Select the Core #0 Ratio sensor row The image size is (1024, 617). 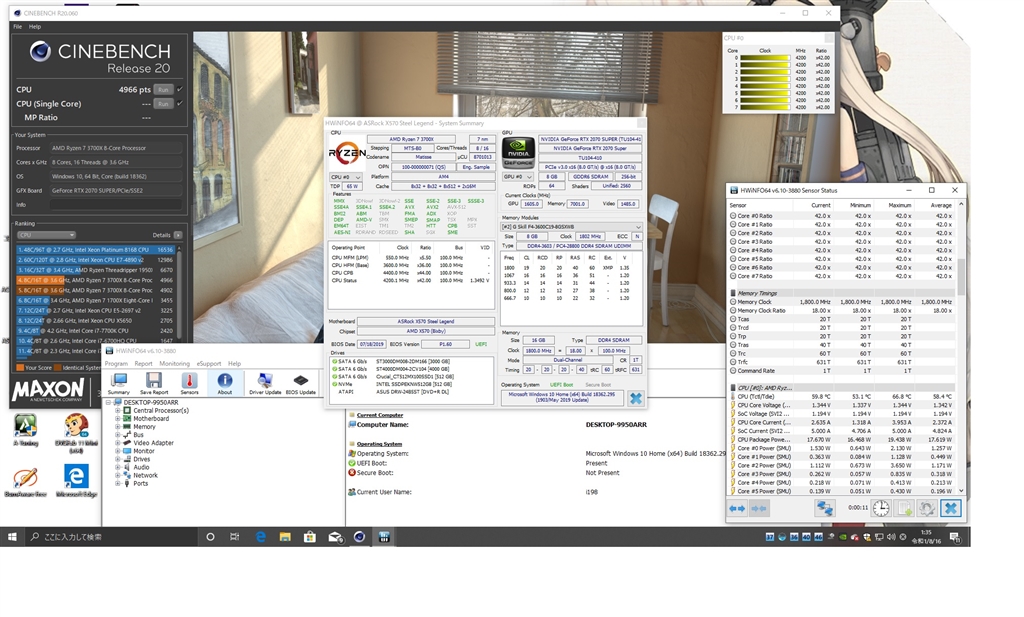click(x=842, y=215)
